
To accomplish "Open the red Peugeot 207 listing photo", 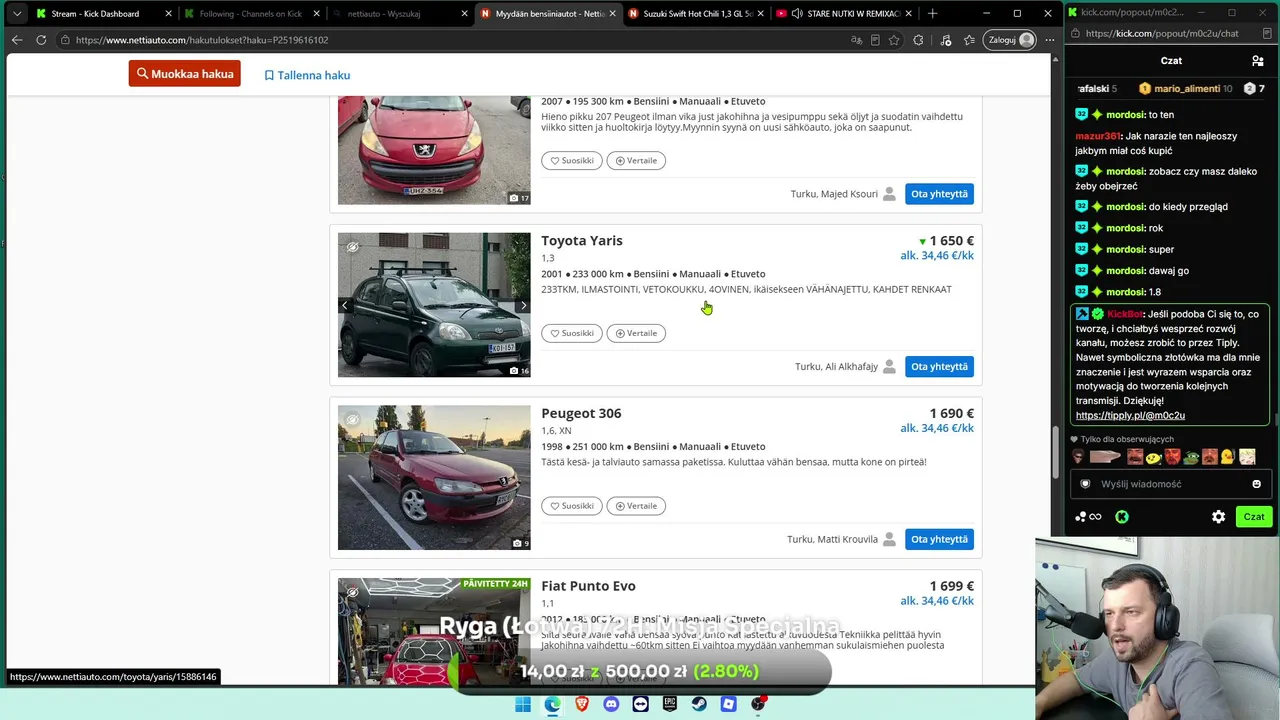I will [434, 150].
